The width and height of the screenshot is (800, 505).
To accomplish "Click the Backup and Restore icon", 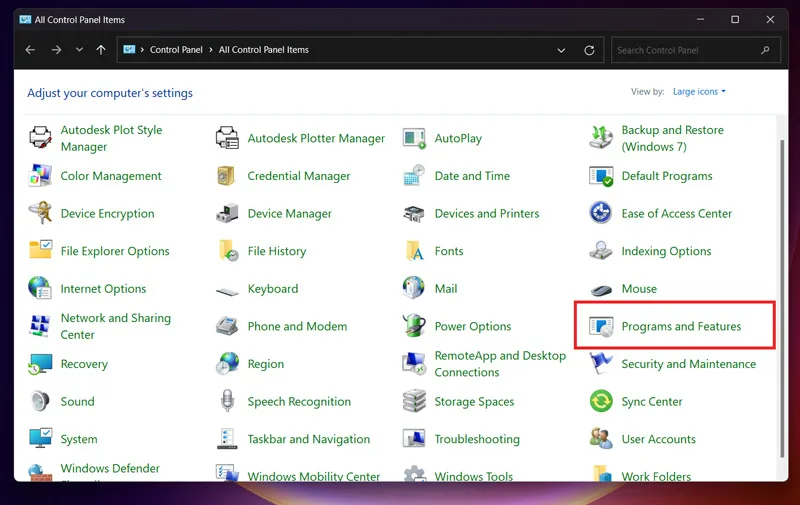I will pos(601,138).
